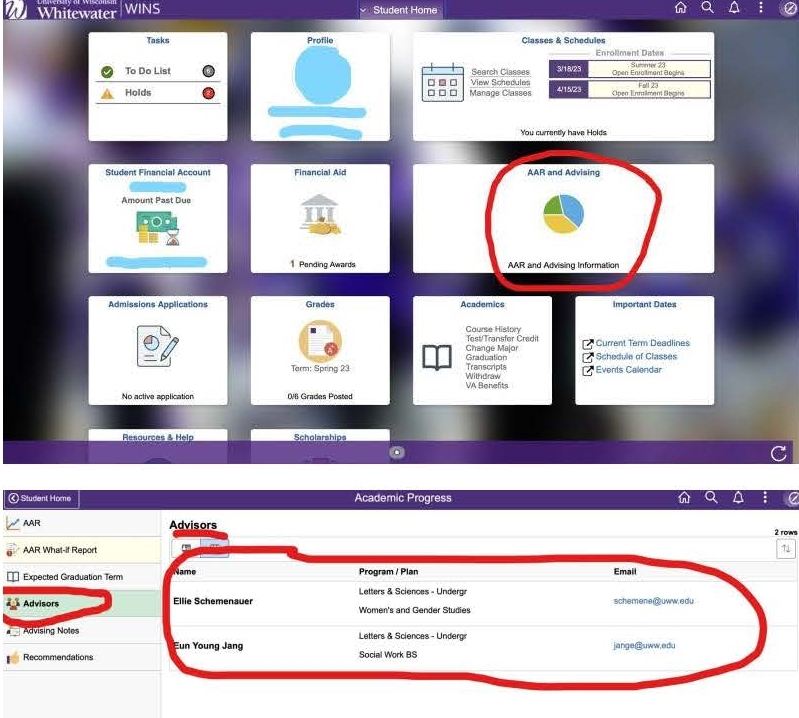Click Home icon in Academic Progress header
Image resolution: width=799 pixels, height=718 pixels.
(x=684, y=497)
